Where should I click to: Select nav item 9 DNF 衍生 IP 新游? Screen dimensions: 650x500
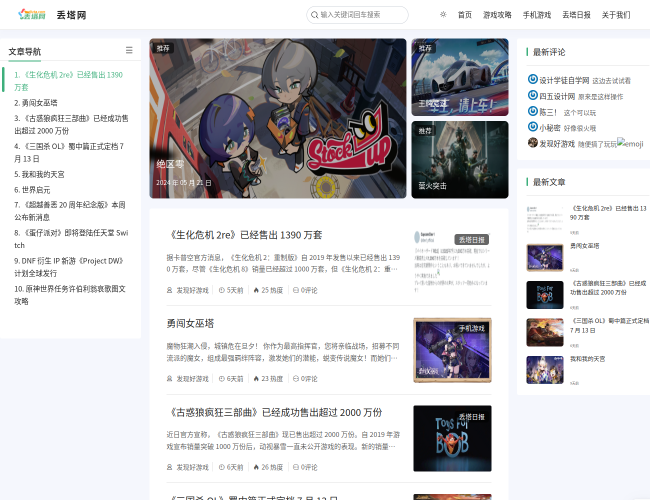tap(69, 267)
